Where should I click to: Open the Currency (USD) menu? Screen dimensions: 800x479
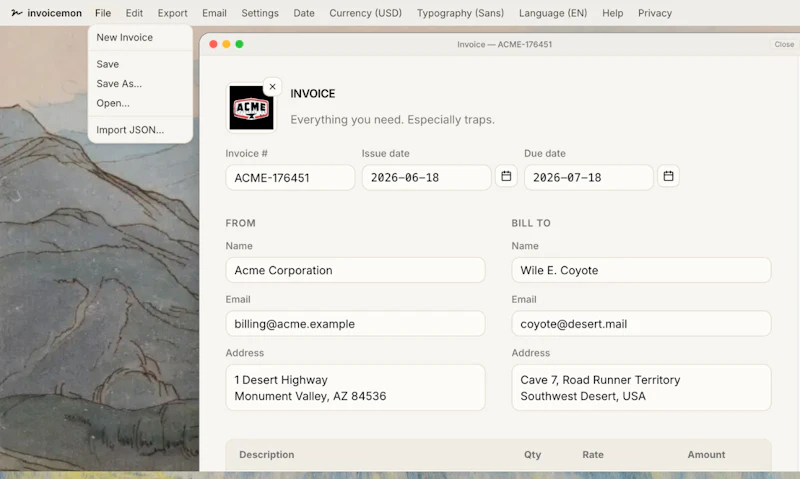tap(365, 13)
